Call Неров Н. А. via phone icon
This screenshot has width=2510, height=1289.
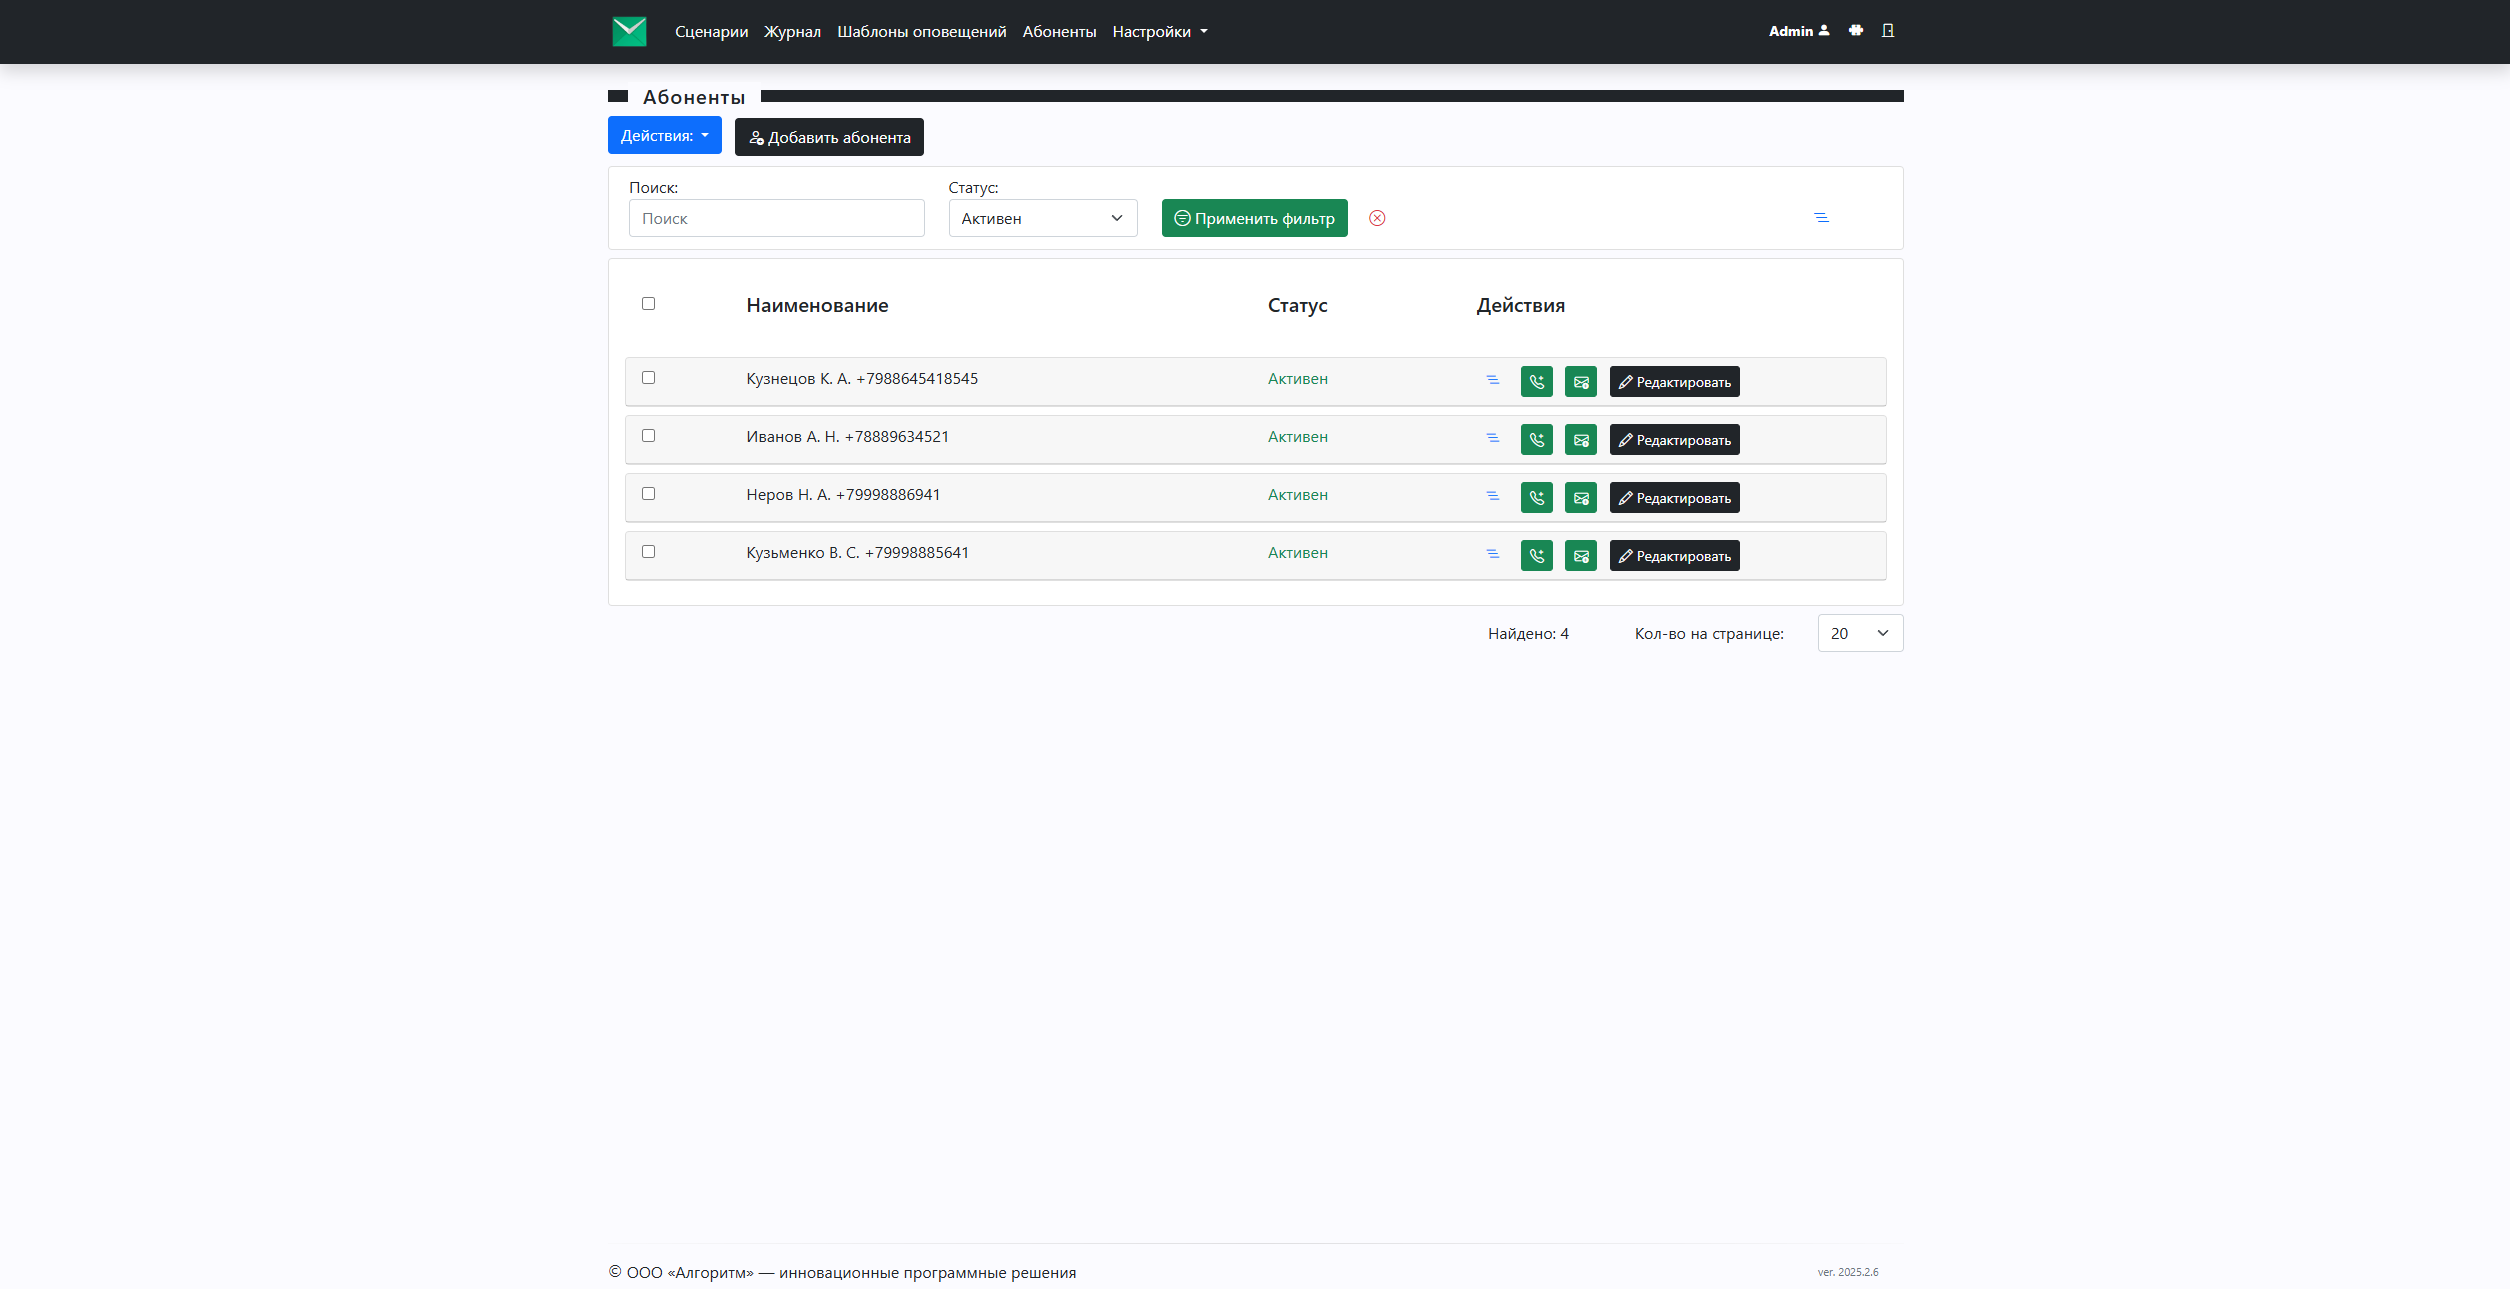click(1536, 497)
